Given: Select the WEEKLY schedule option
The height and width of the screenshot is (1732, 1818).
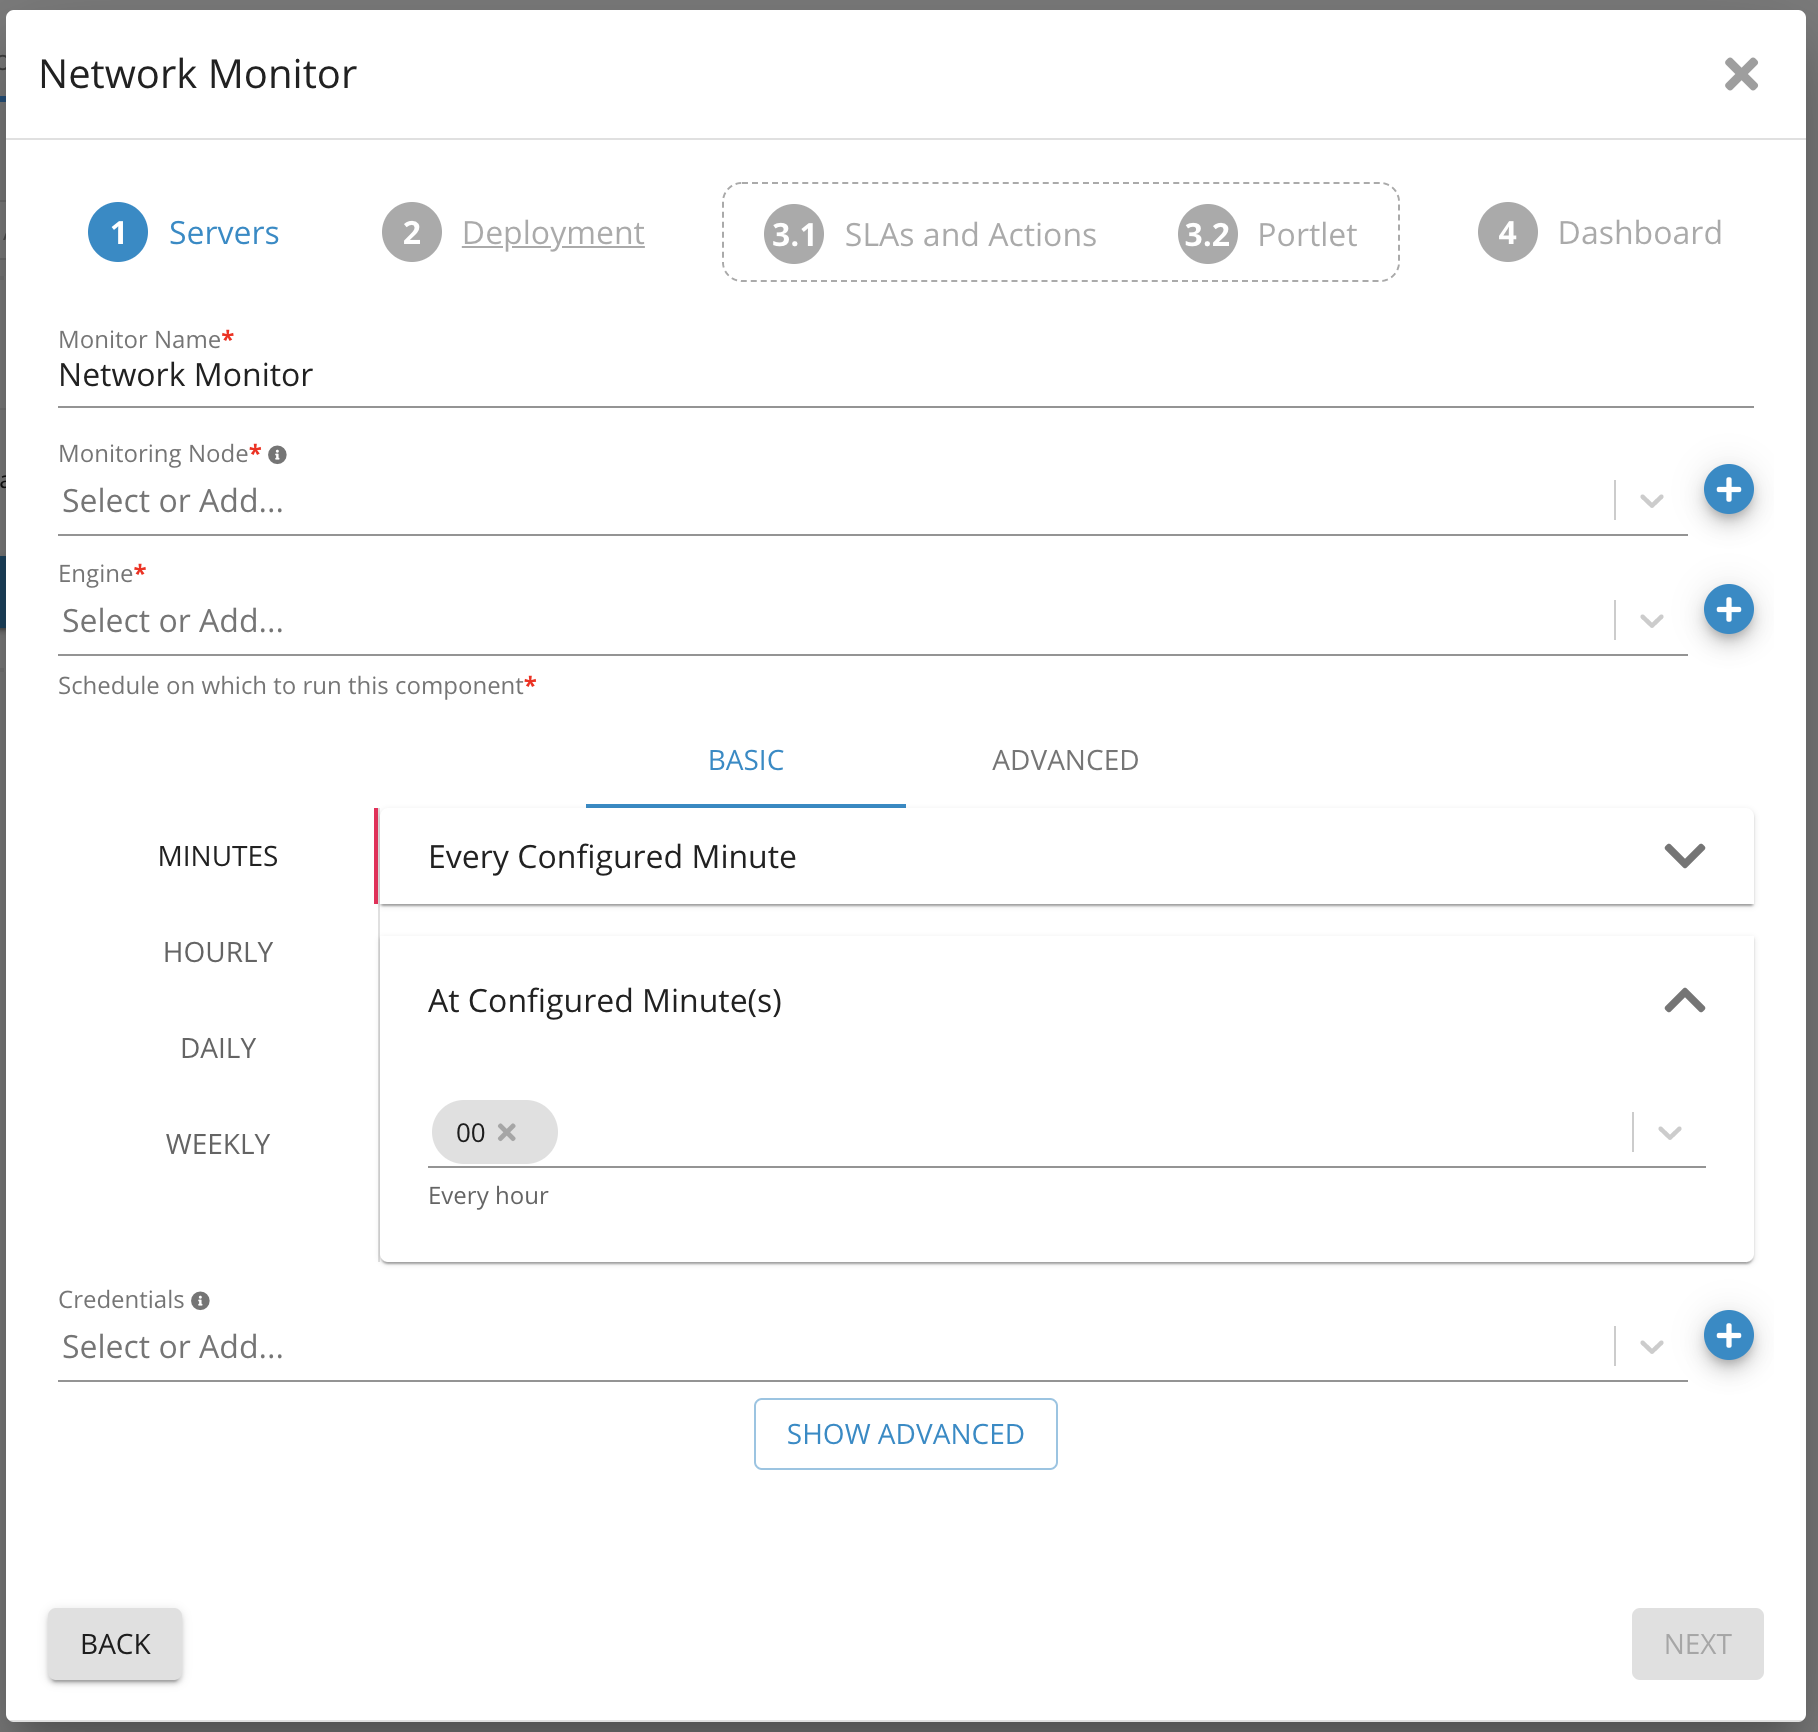Looking at the screenshot, I should [x=218, y=1145].
